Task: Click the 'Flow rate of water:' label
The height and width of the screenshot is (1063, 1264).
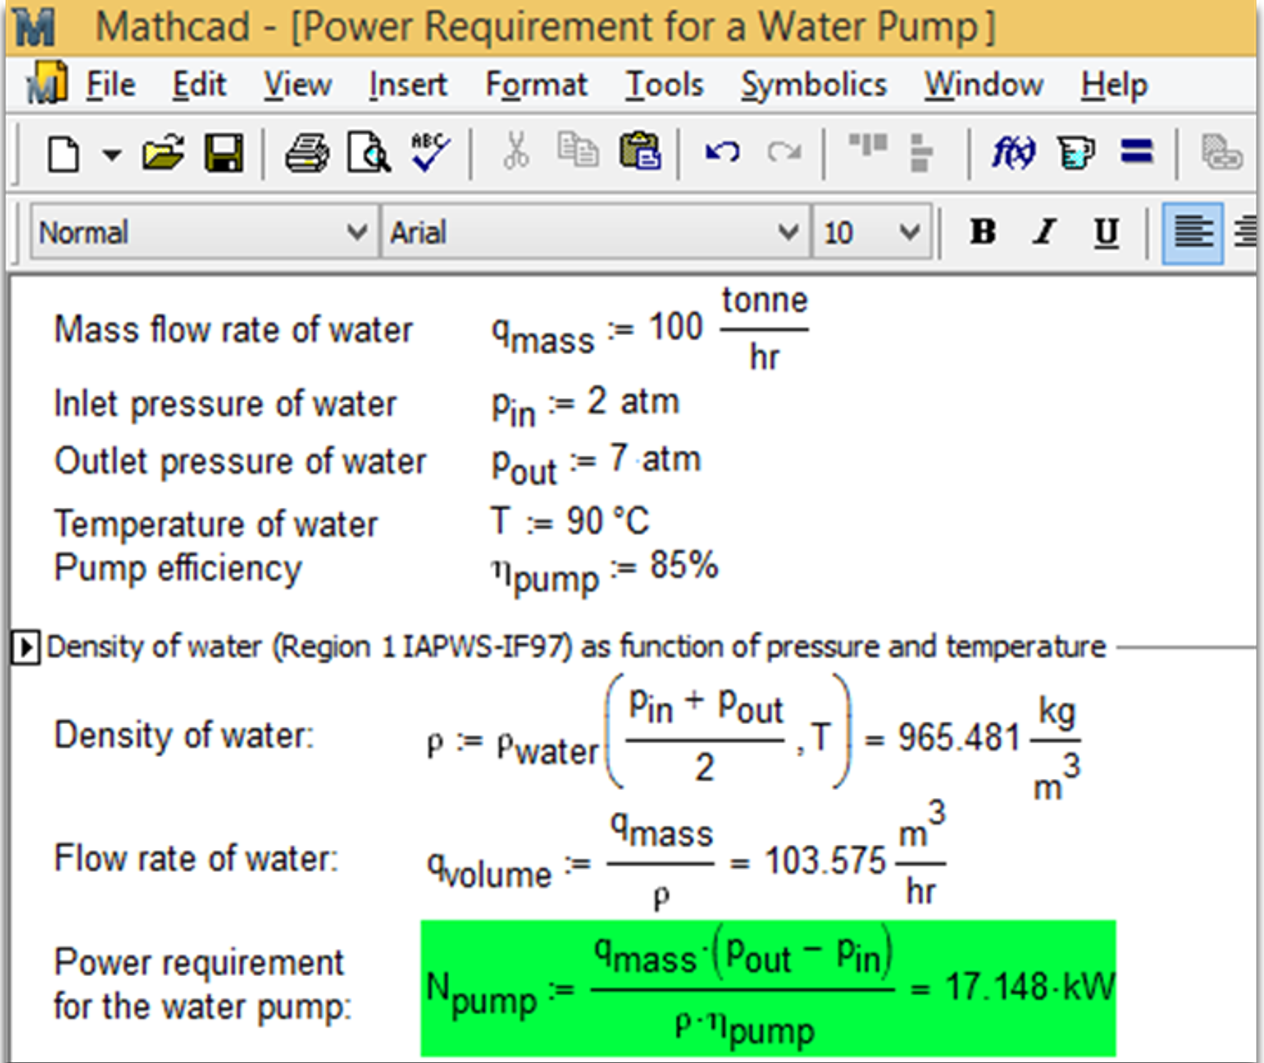Action: click(196, 858)
